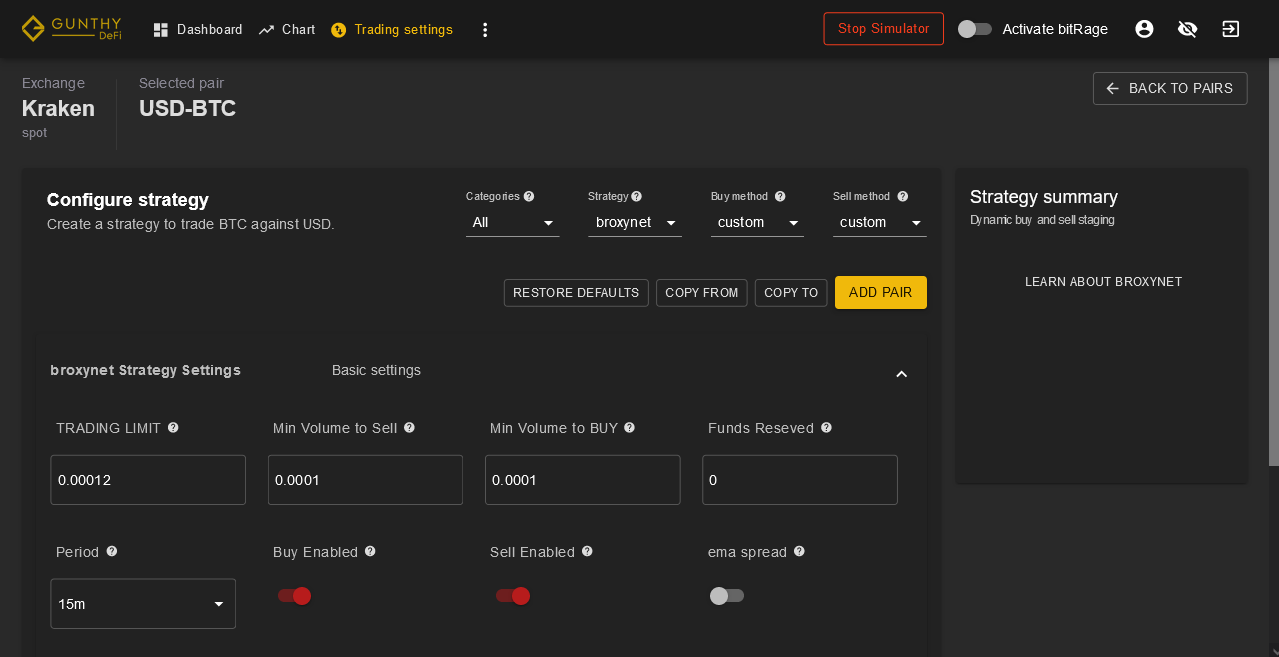The width and height of the screenshot is (1279, 657).
Task: Click LEARN ABOUT BROXYNET link
Action: click(1103, 282)
